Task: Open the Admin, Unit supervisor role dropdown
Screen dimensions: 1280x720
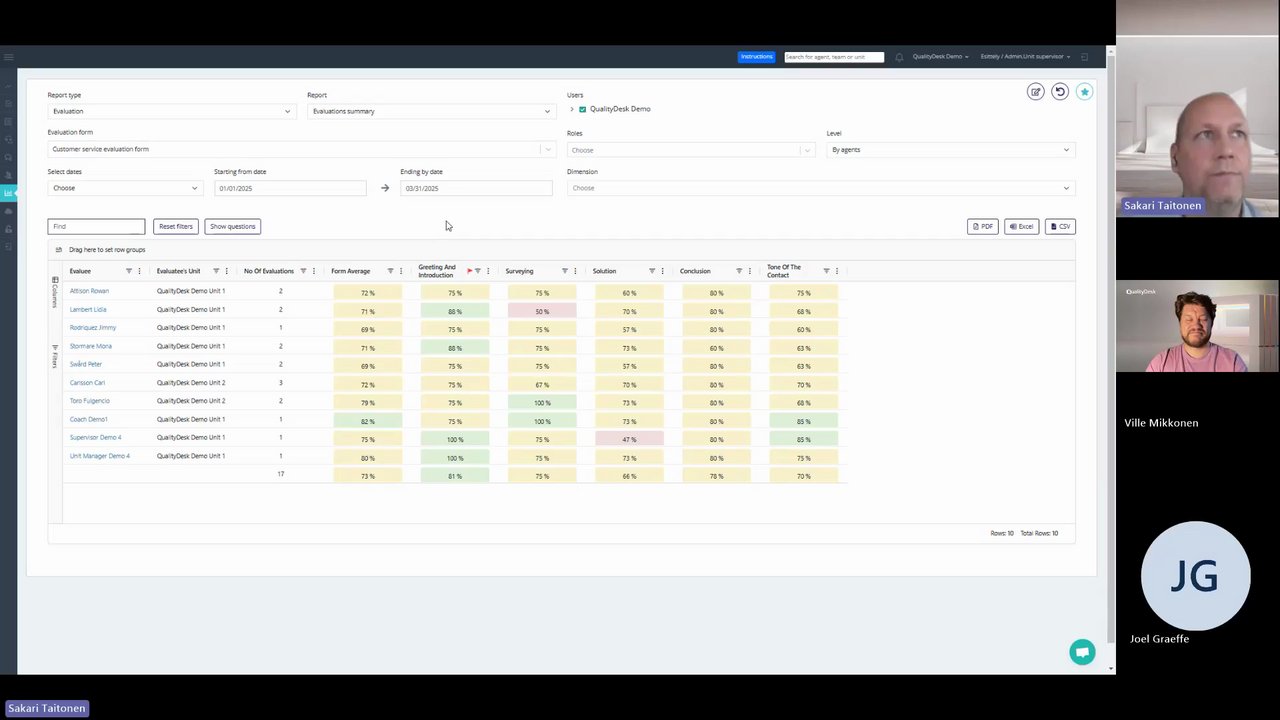Action: (x=1025, y=57)
